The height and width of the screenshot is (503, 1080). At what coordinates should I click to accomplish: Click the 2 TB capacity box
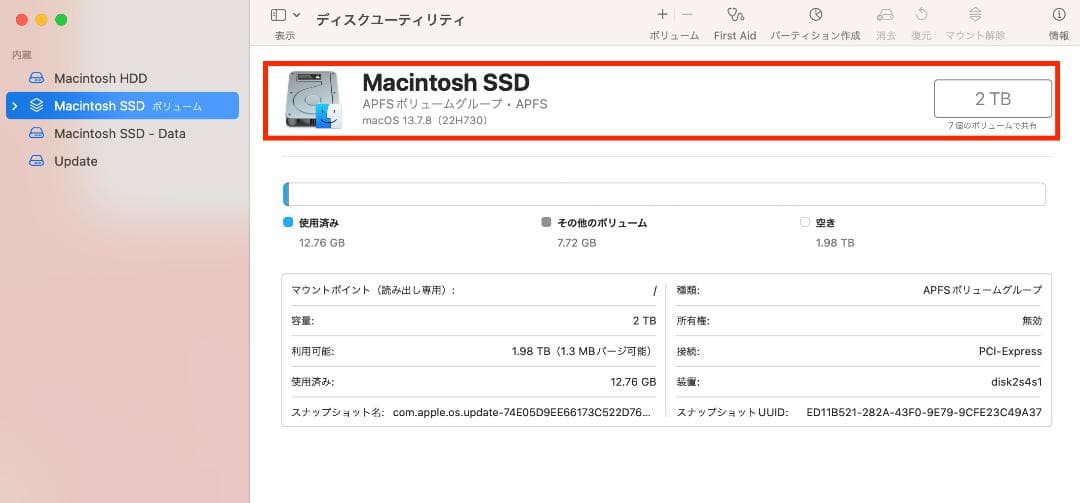pos(993,99)
